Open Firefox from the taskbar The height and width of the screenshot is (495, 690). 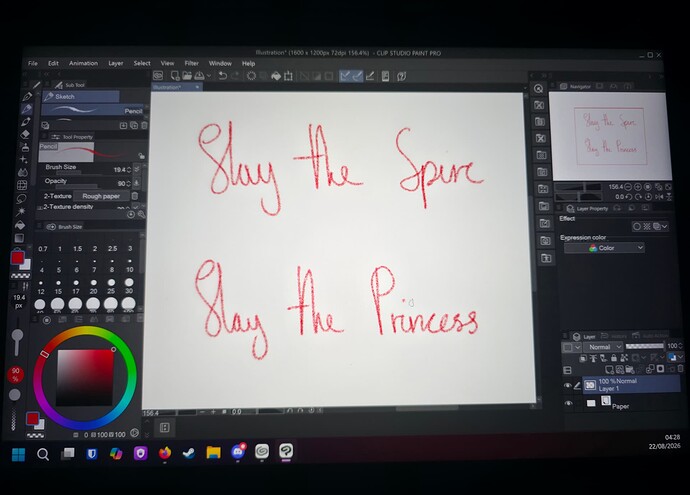click(165, 453)
